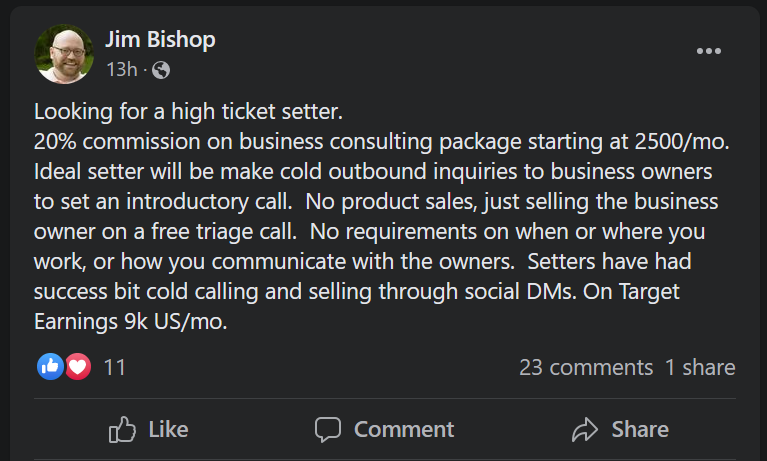Click the curved arrow Share icon
Viewport: 767px width, 461px height.
coord(584,429)
